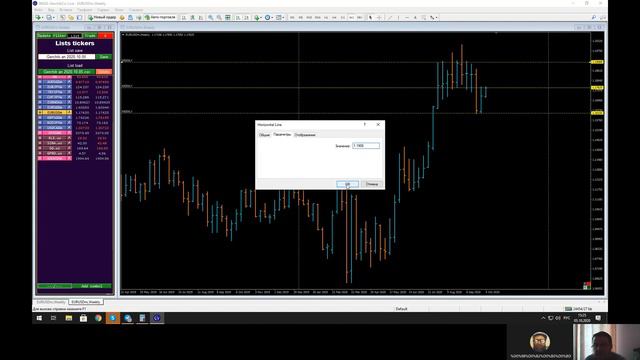Close tickers panel with the red X button

(x=105, y=36)
